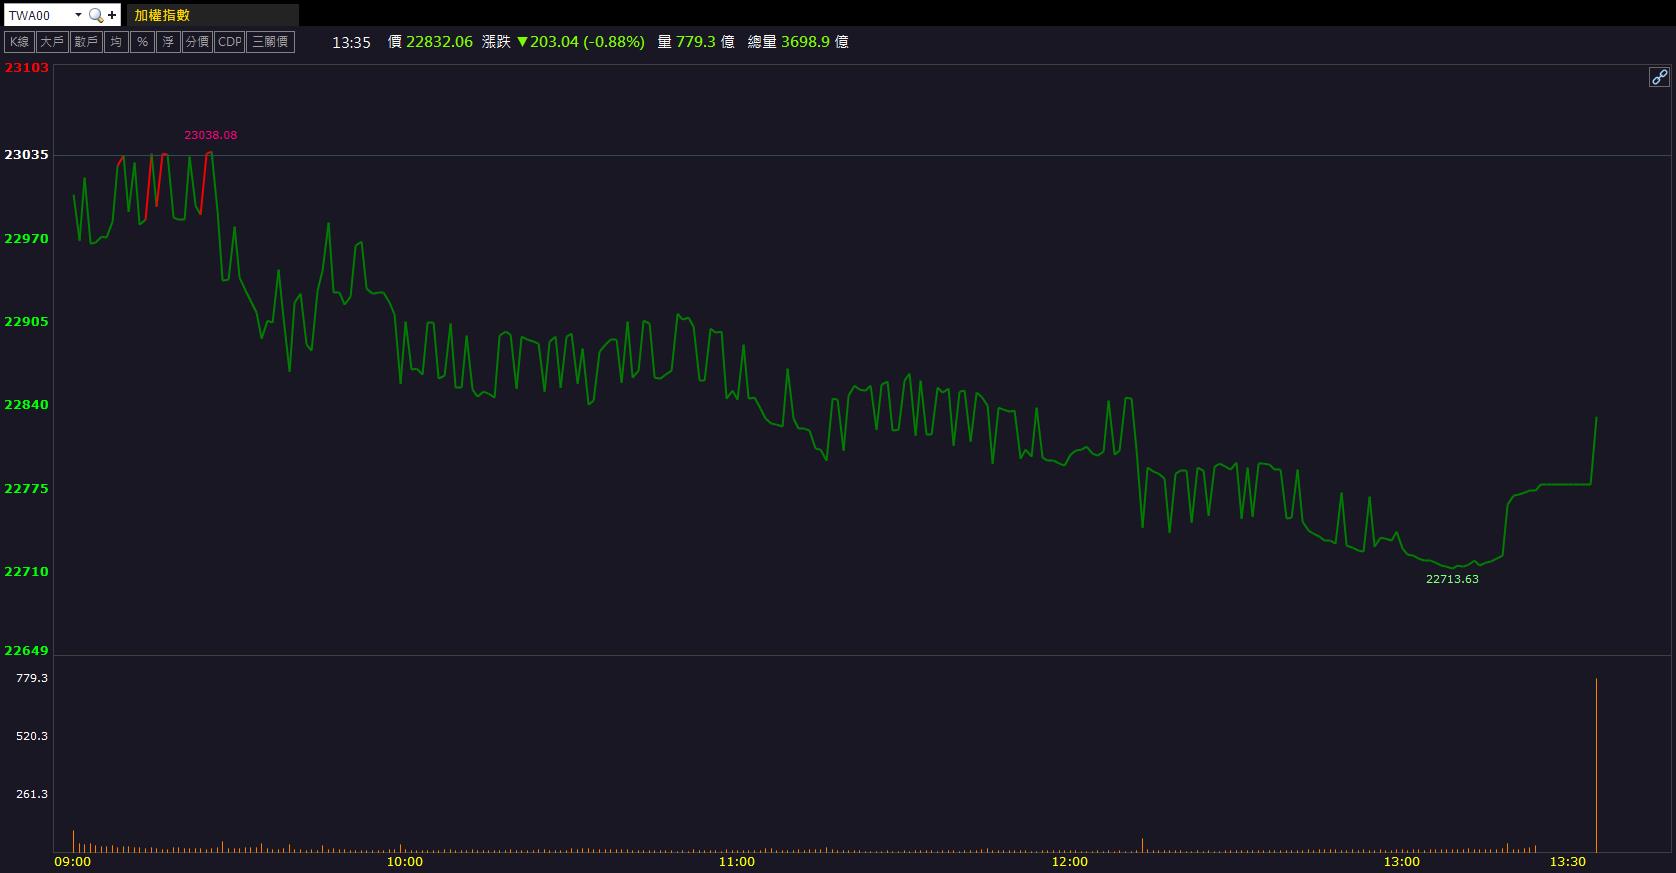The image size is (1676, 873).
Task: Click the 量 volume value 779.3
Action: 696,42
